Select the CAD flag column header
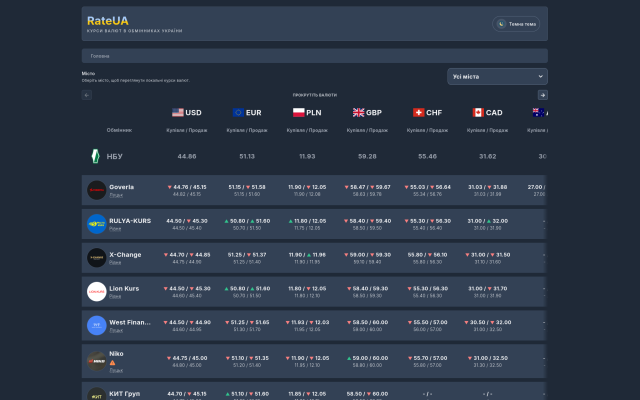Screen dimensions: 640x400 [487, 113]
